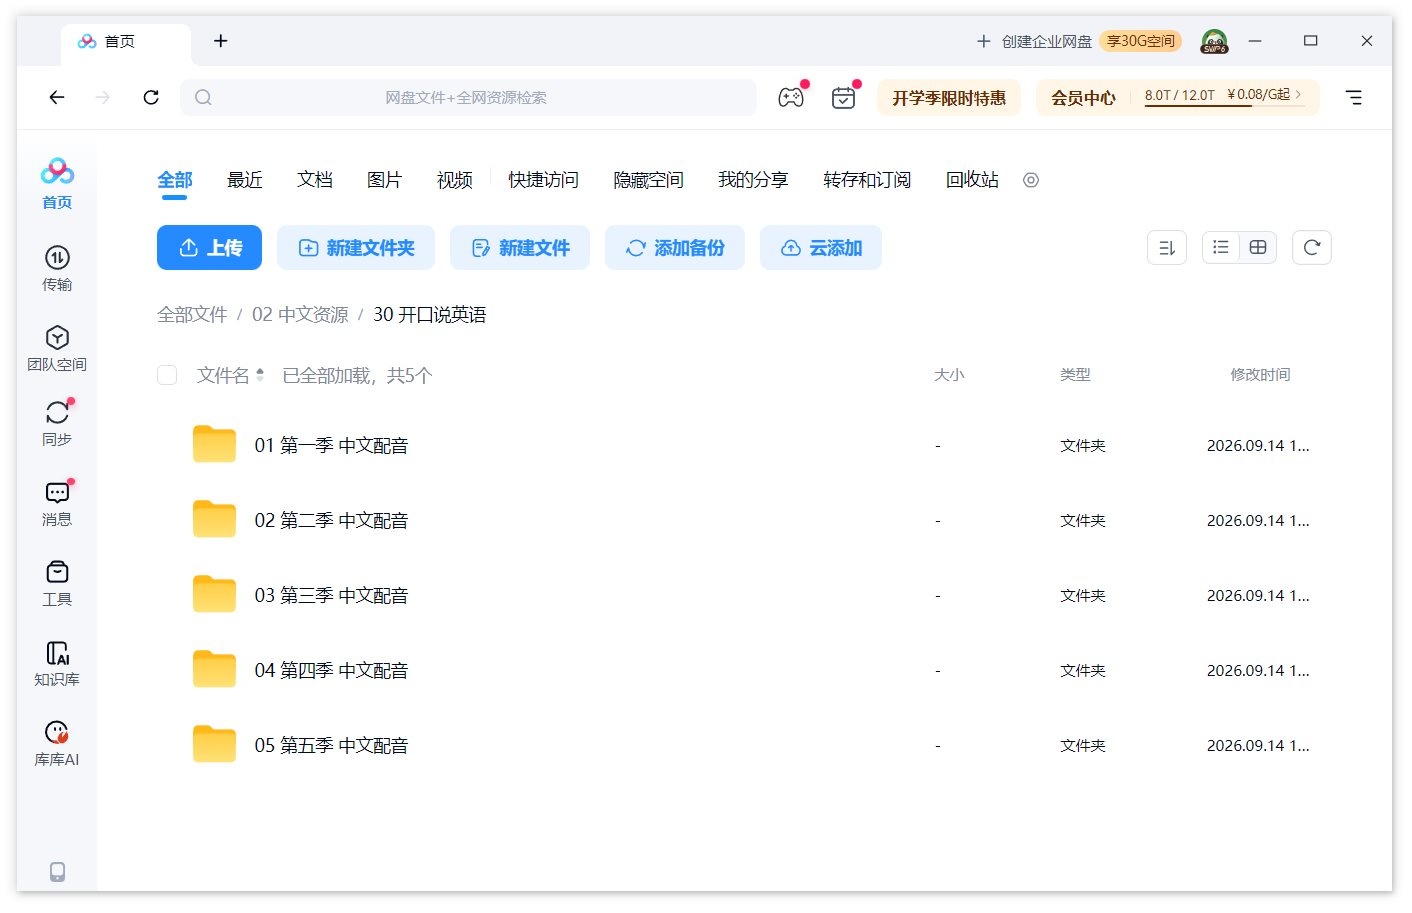Go to 全部文件 in the breadcrumb
The image size is (1412, 913).
(x=192, y=315)
